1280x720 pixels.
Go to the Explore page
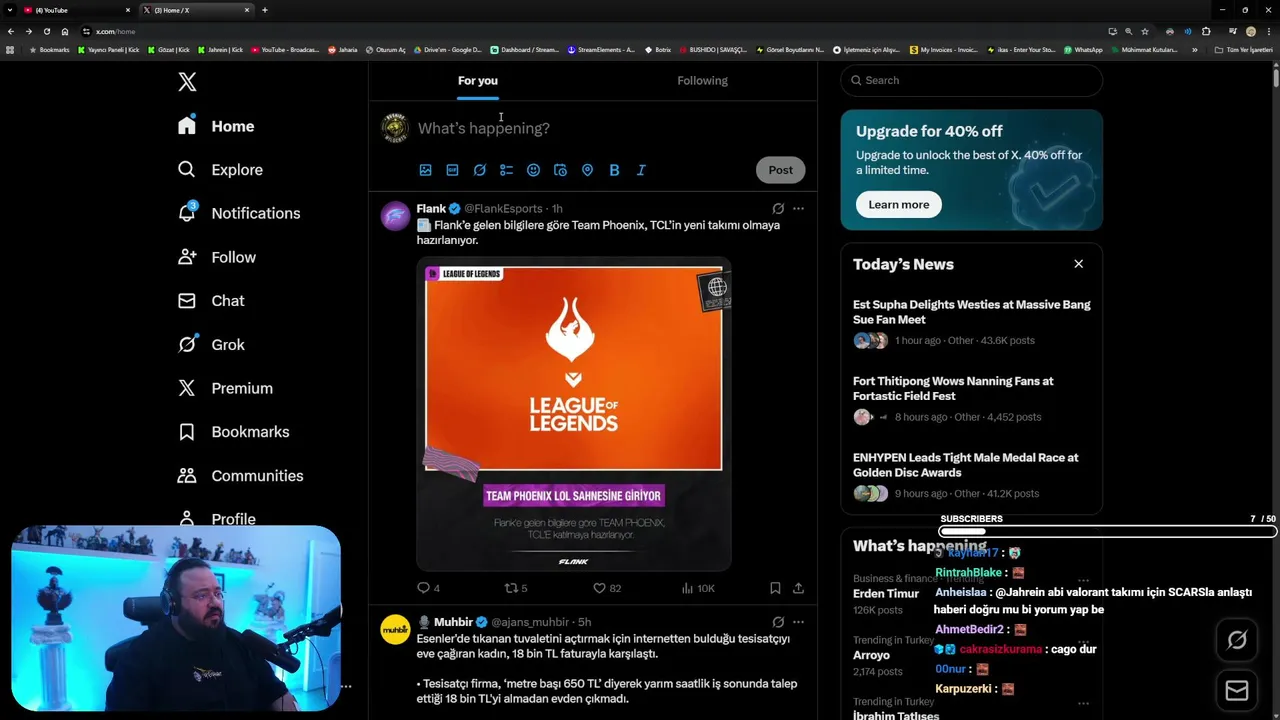tap(220, 170)
